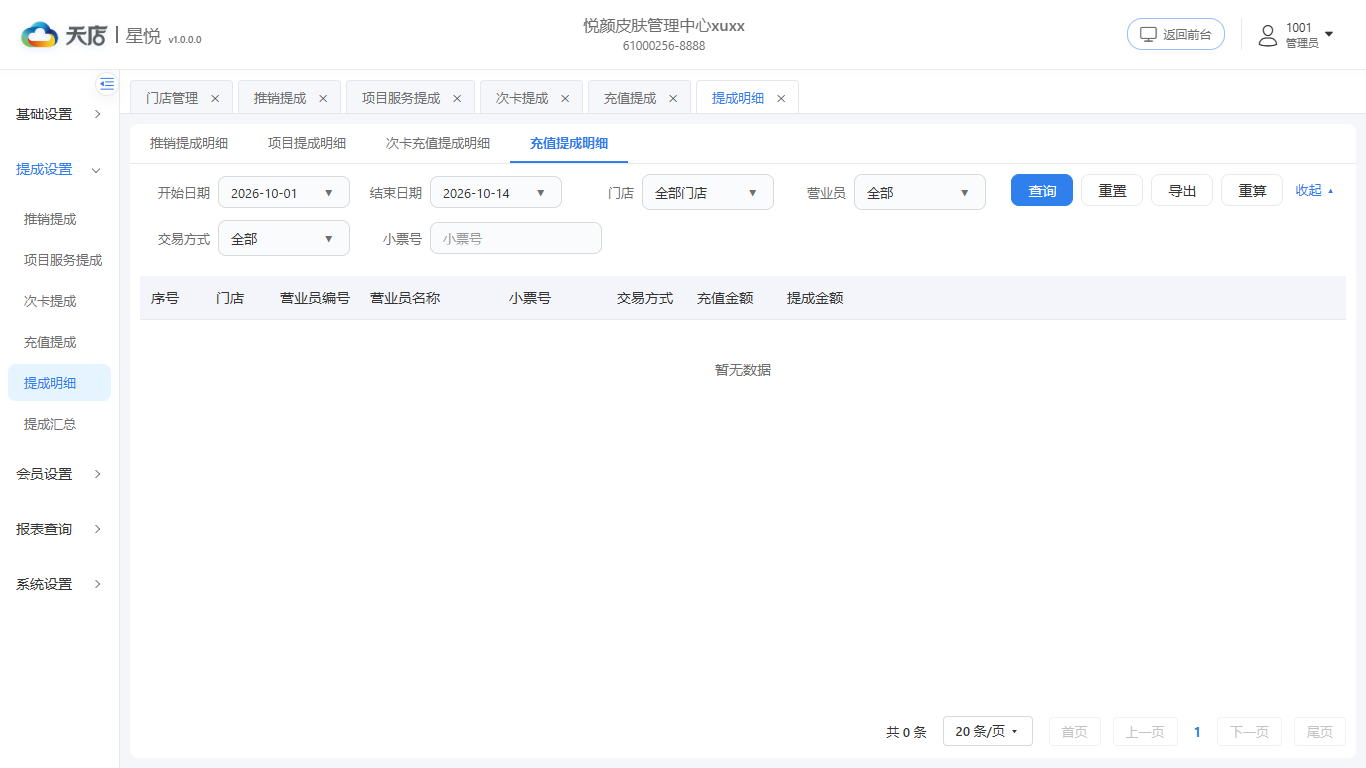
Task: Open 充值提成 in the sidebar
Action: tap(59, 342)
